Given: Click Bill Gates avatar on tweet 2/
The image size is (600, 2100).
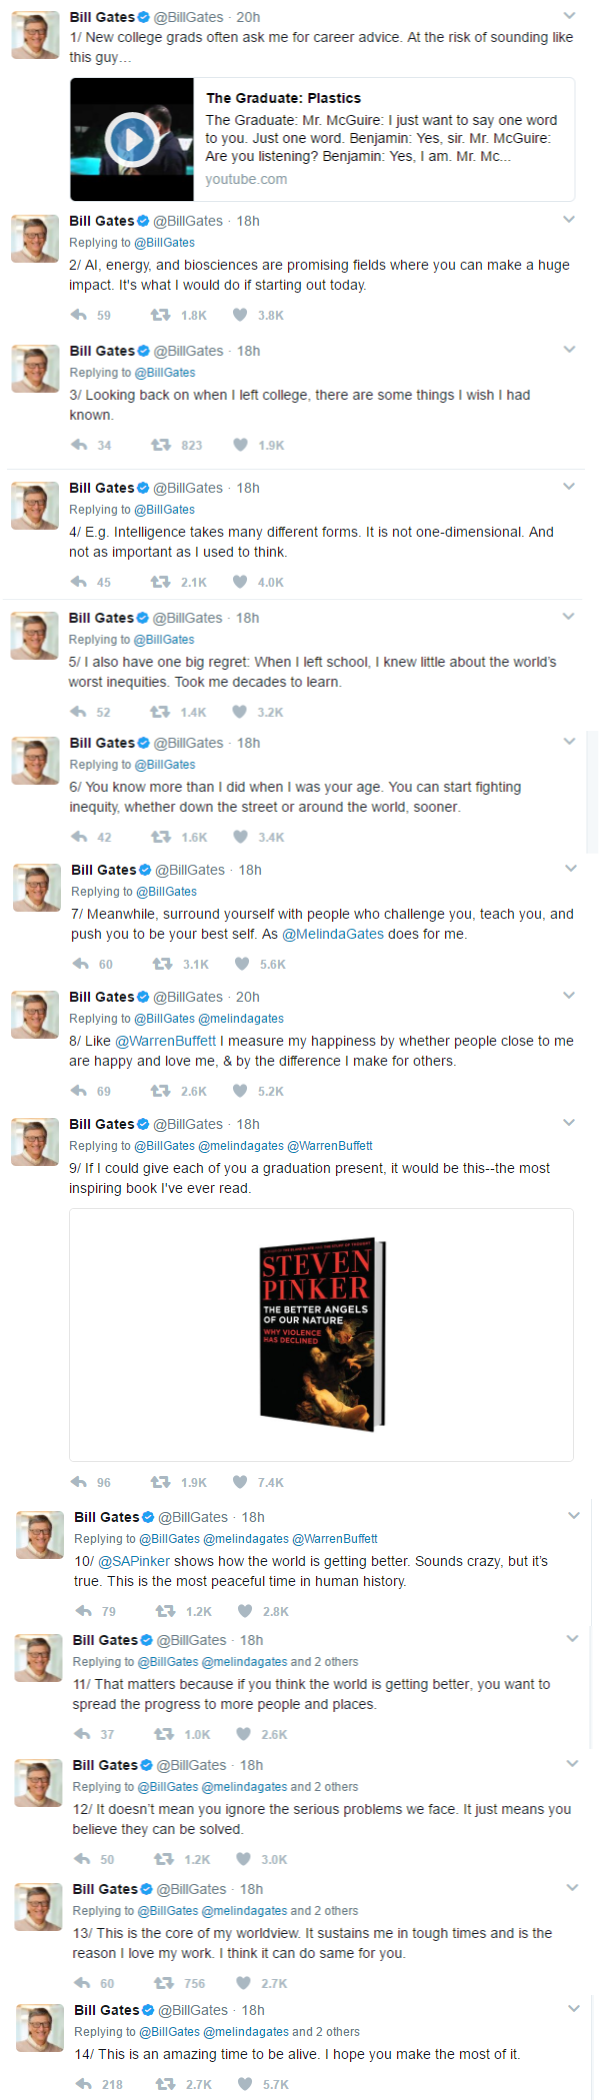Looking at the screenshot, I should (34, 237).
